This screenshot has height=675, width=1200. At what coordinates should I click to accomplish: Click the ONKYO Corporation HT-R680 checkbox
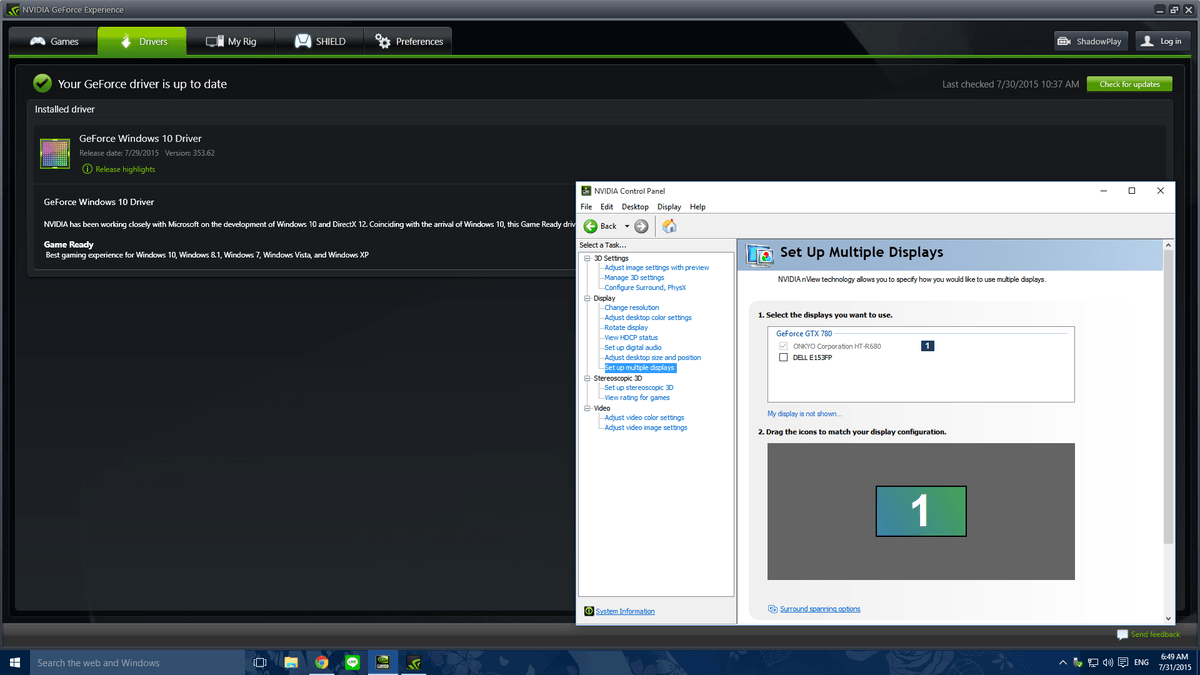783,343
